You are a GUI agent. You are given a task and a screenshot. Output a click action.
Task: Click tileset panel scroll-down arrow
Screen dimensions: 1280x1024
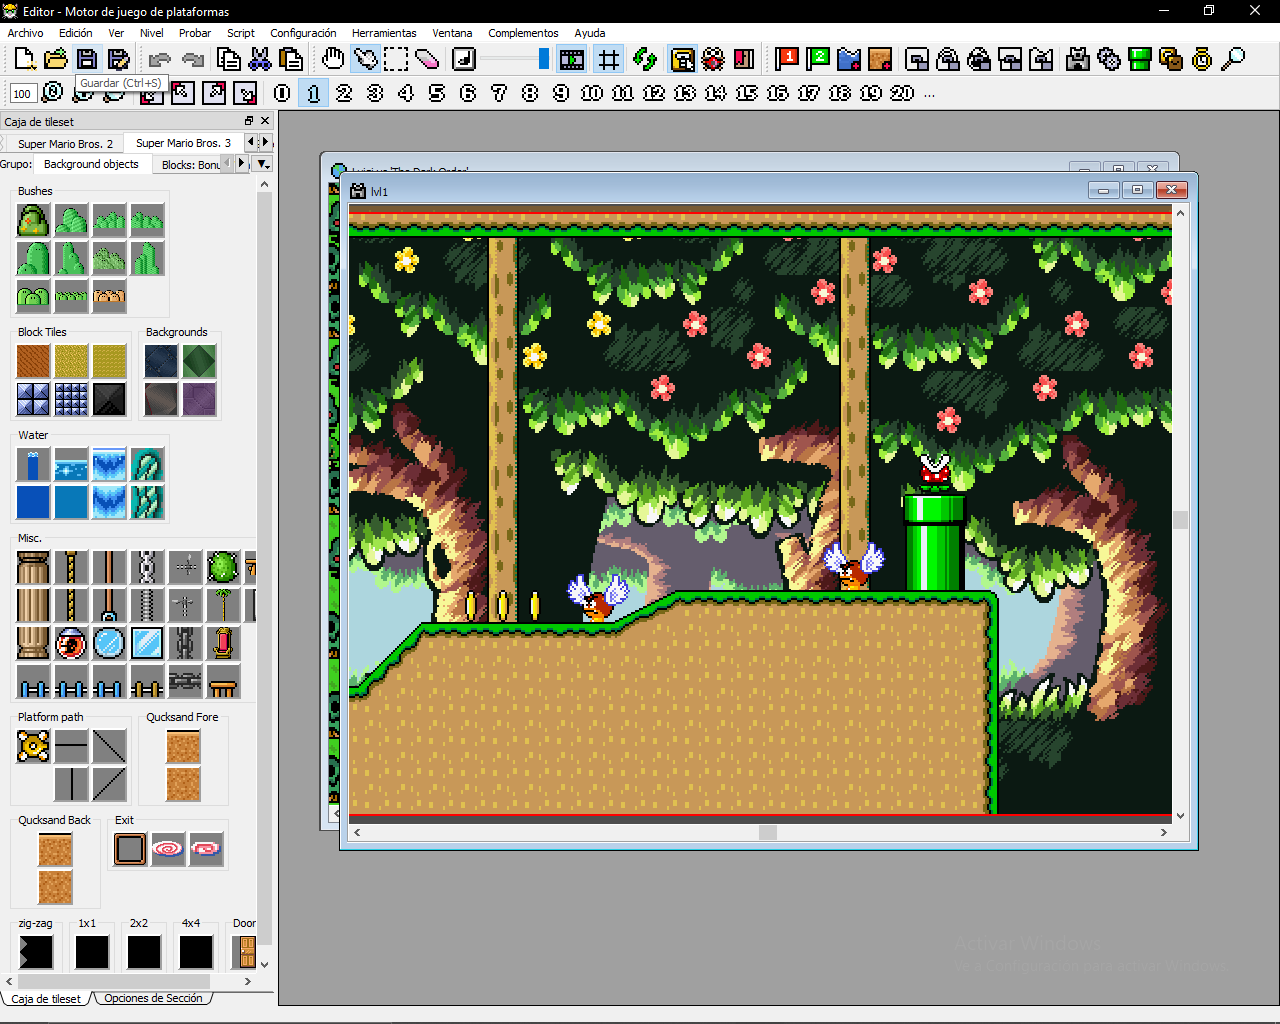pyautogui.click(x=264, y=965)
